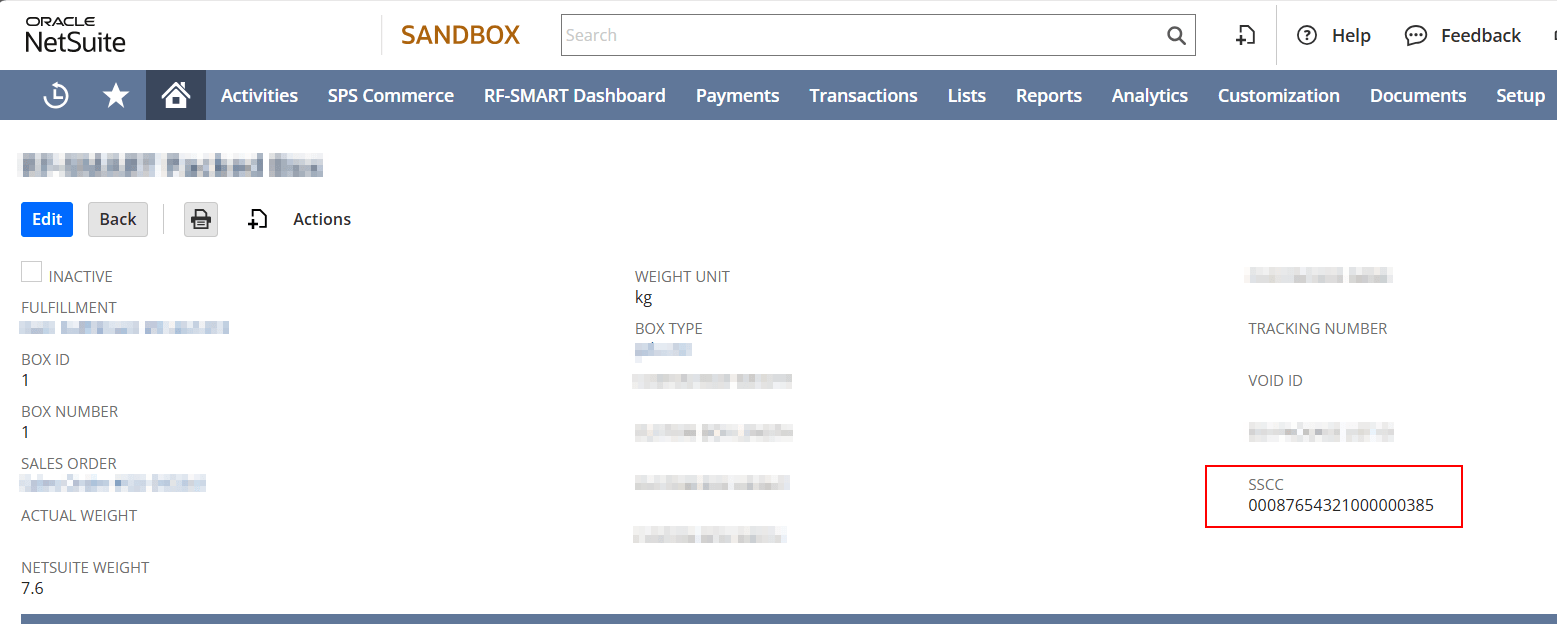Open the Reports menu
Image resolution: width=1557 pixels, height=624 pixels.
coord(1048,94)
